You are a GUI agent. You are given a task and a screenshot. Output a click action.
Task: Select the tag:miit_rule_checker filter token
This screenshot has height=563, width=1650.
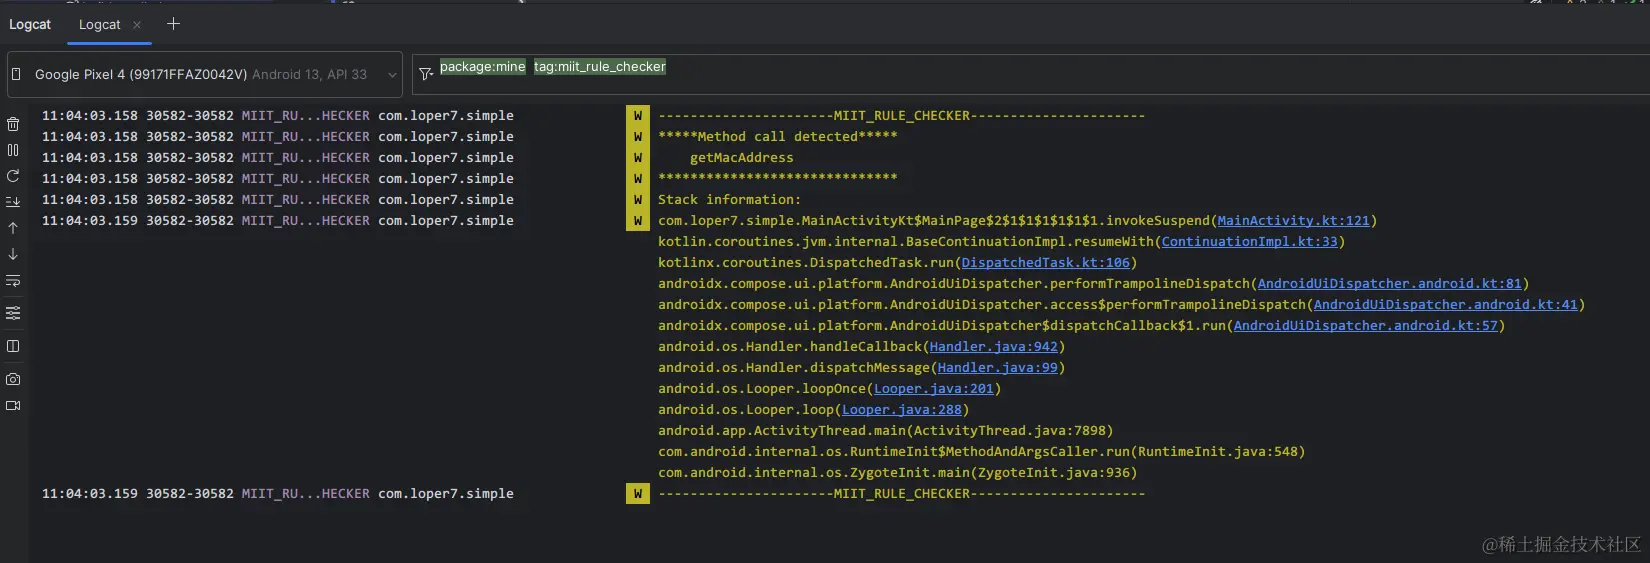coord(599,67)
